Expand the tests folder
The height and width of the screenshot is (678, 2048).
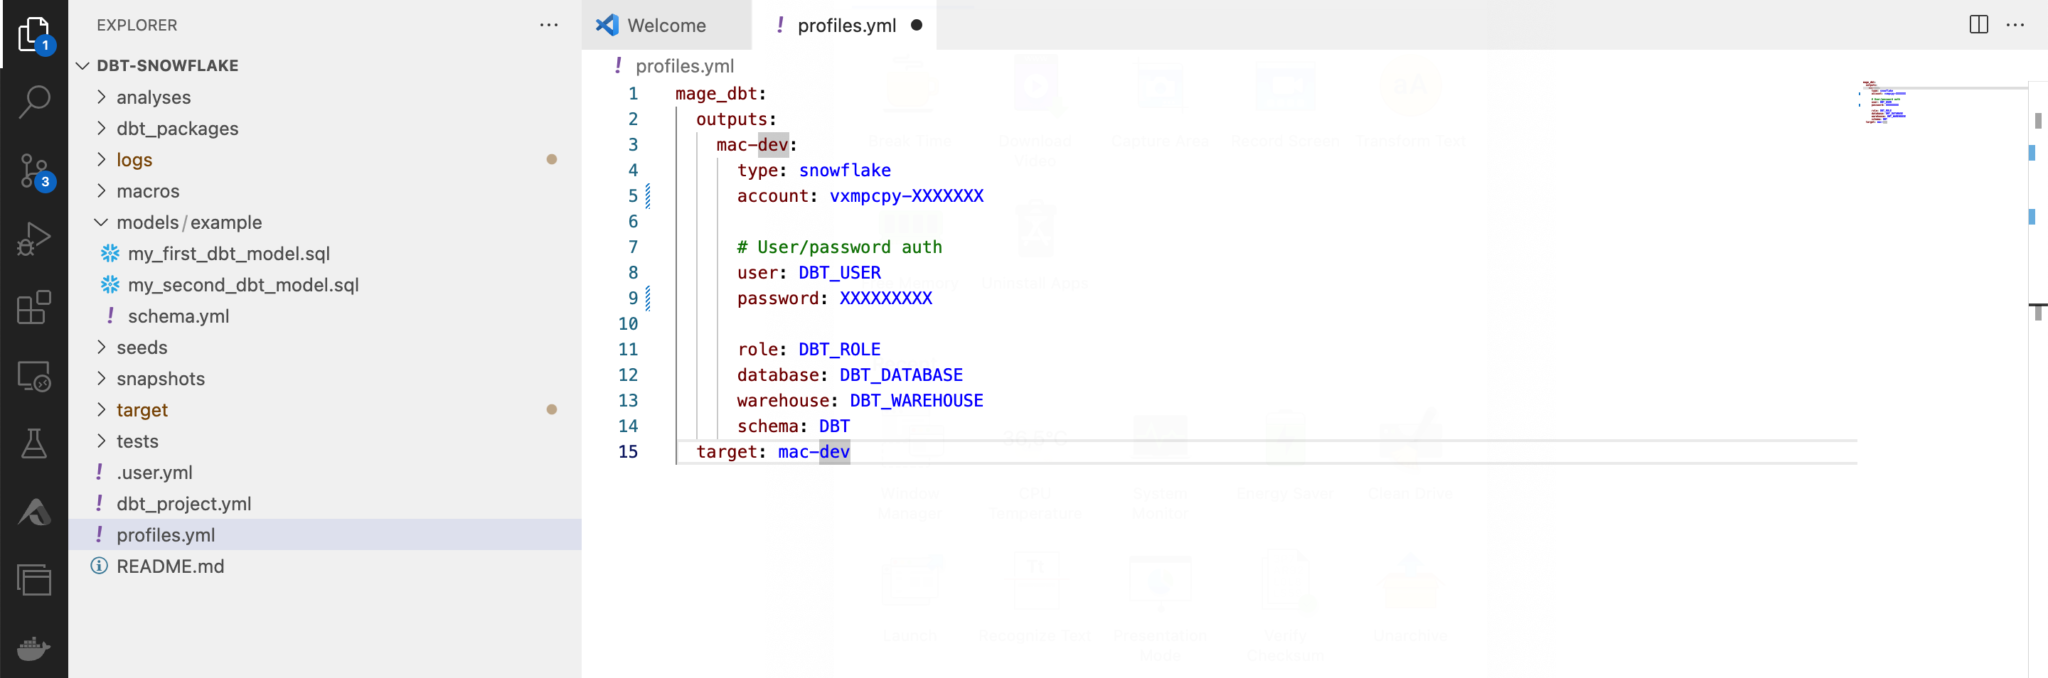[x=101, y=441]
